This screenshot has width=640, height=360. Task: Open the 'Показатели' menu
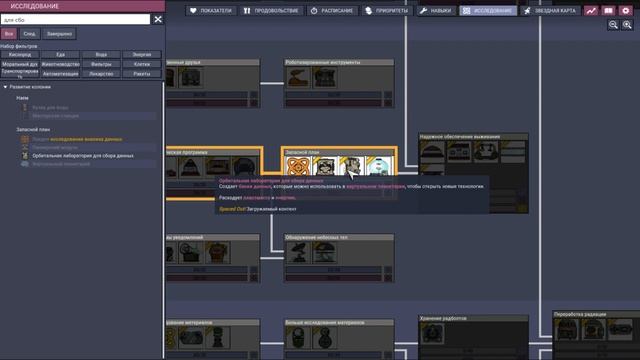211,11
